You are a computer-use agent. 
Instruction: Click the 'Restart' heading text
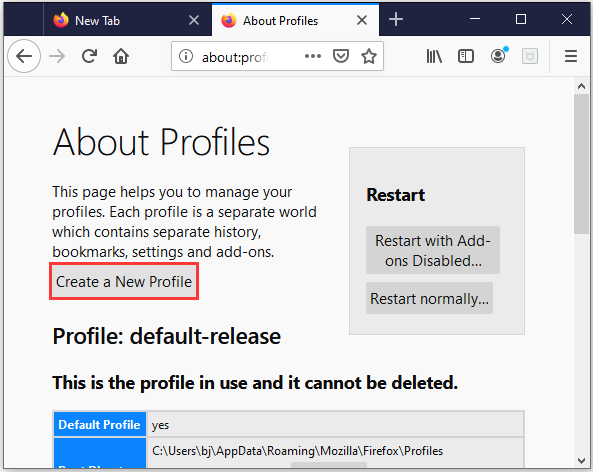click(x=396, y=195)
